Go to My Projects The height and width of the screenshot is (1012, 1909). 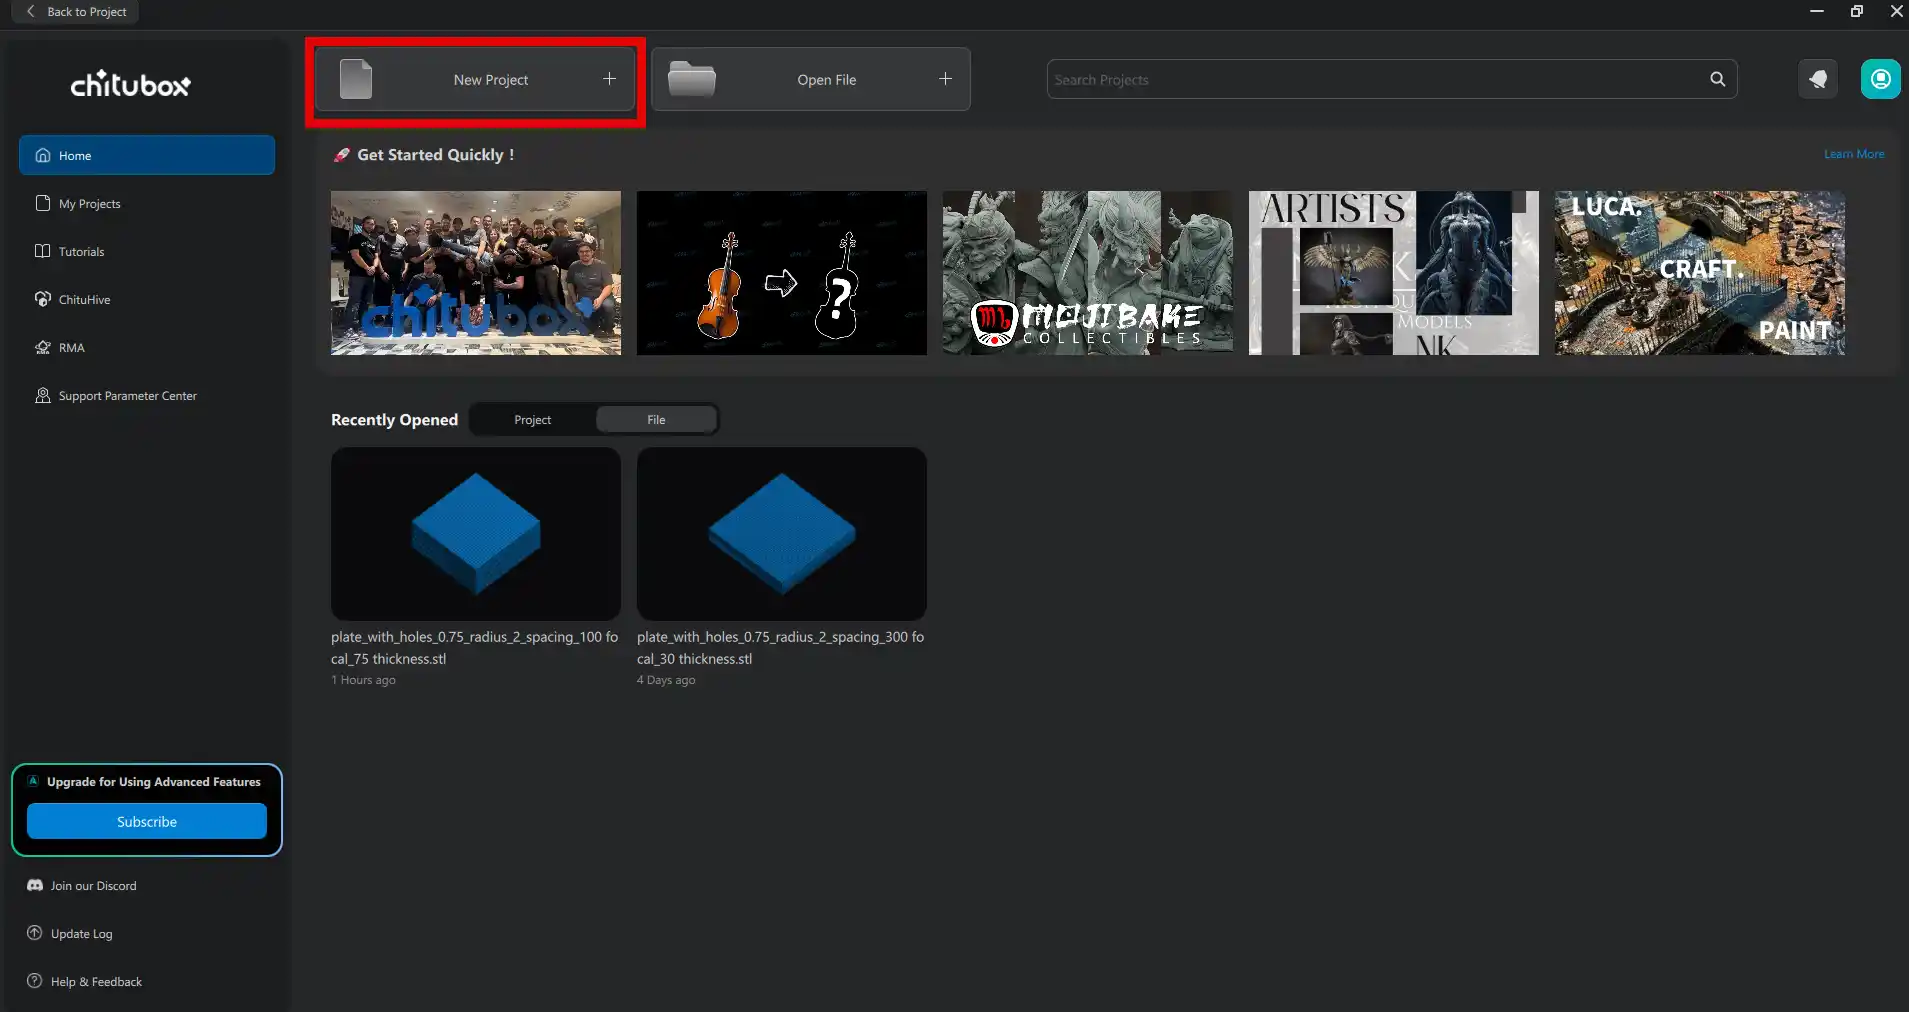pos(89,204)
